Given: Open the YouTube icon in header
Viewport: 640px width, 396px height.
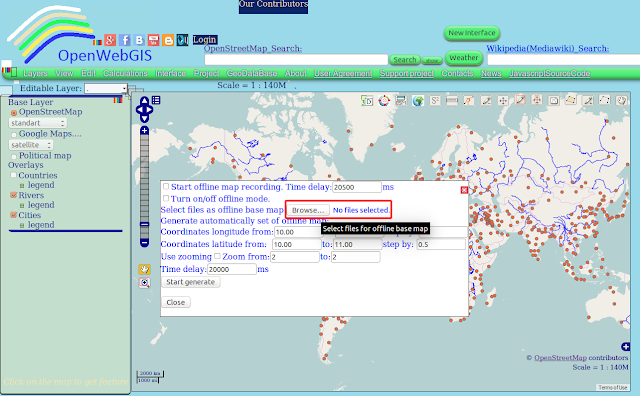Looking at the screenshot, I should [153, 40].
